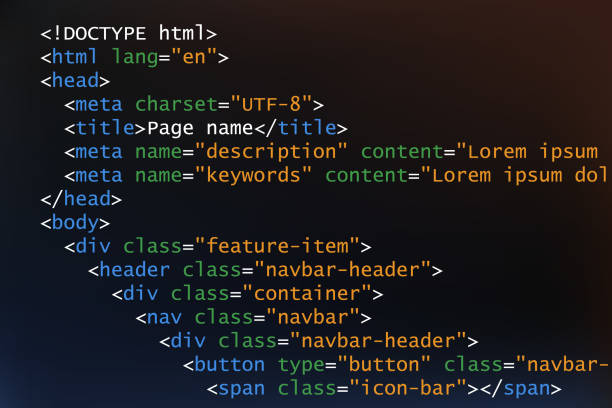Click the '<!DOCTYPE html>' line
This screenshot has height=408, width=612.
point(128,33)
